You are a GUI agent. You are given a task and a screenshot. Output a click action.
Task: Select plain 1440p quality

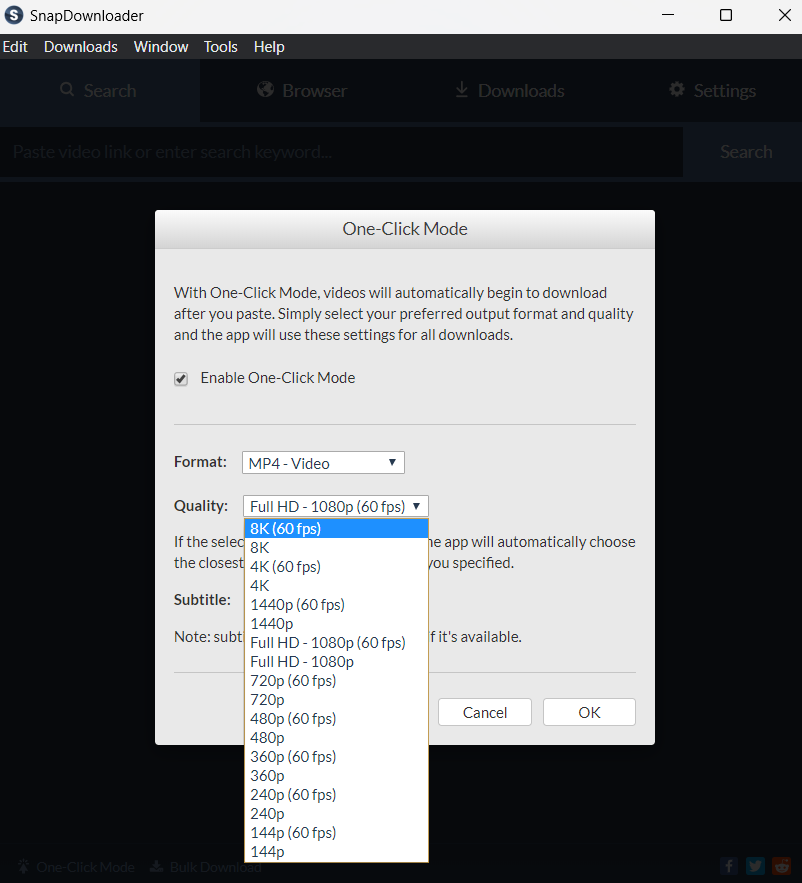(x=336, y=624)
